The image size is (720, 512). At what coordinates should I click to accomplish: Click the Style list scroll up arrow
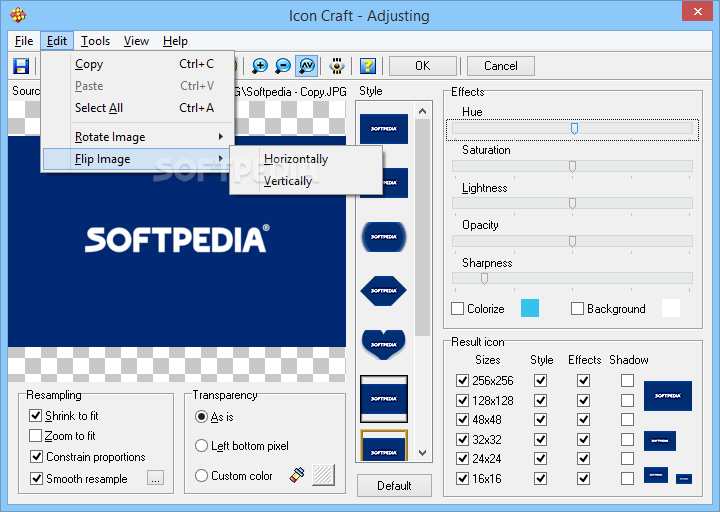(422, 111)
